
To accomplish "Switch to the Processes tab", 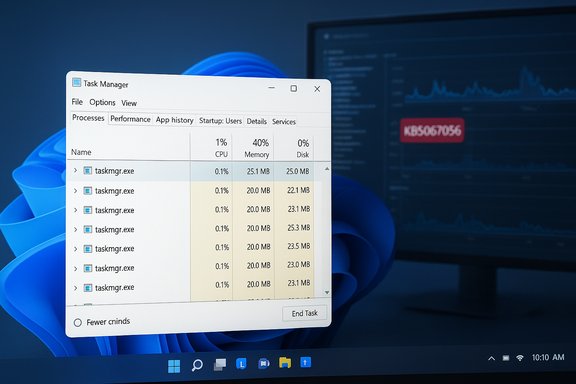I will [x=88, y=118].
